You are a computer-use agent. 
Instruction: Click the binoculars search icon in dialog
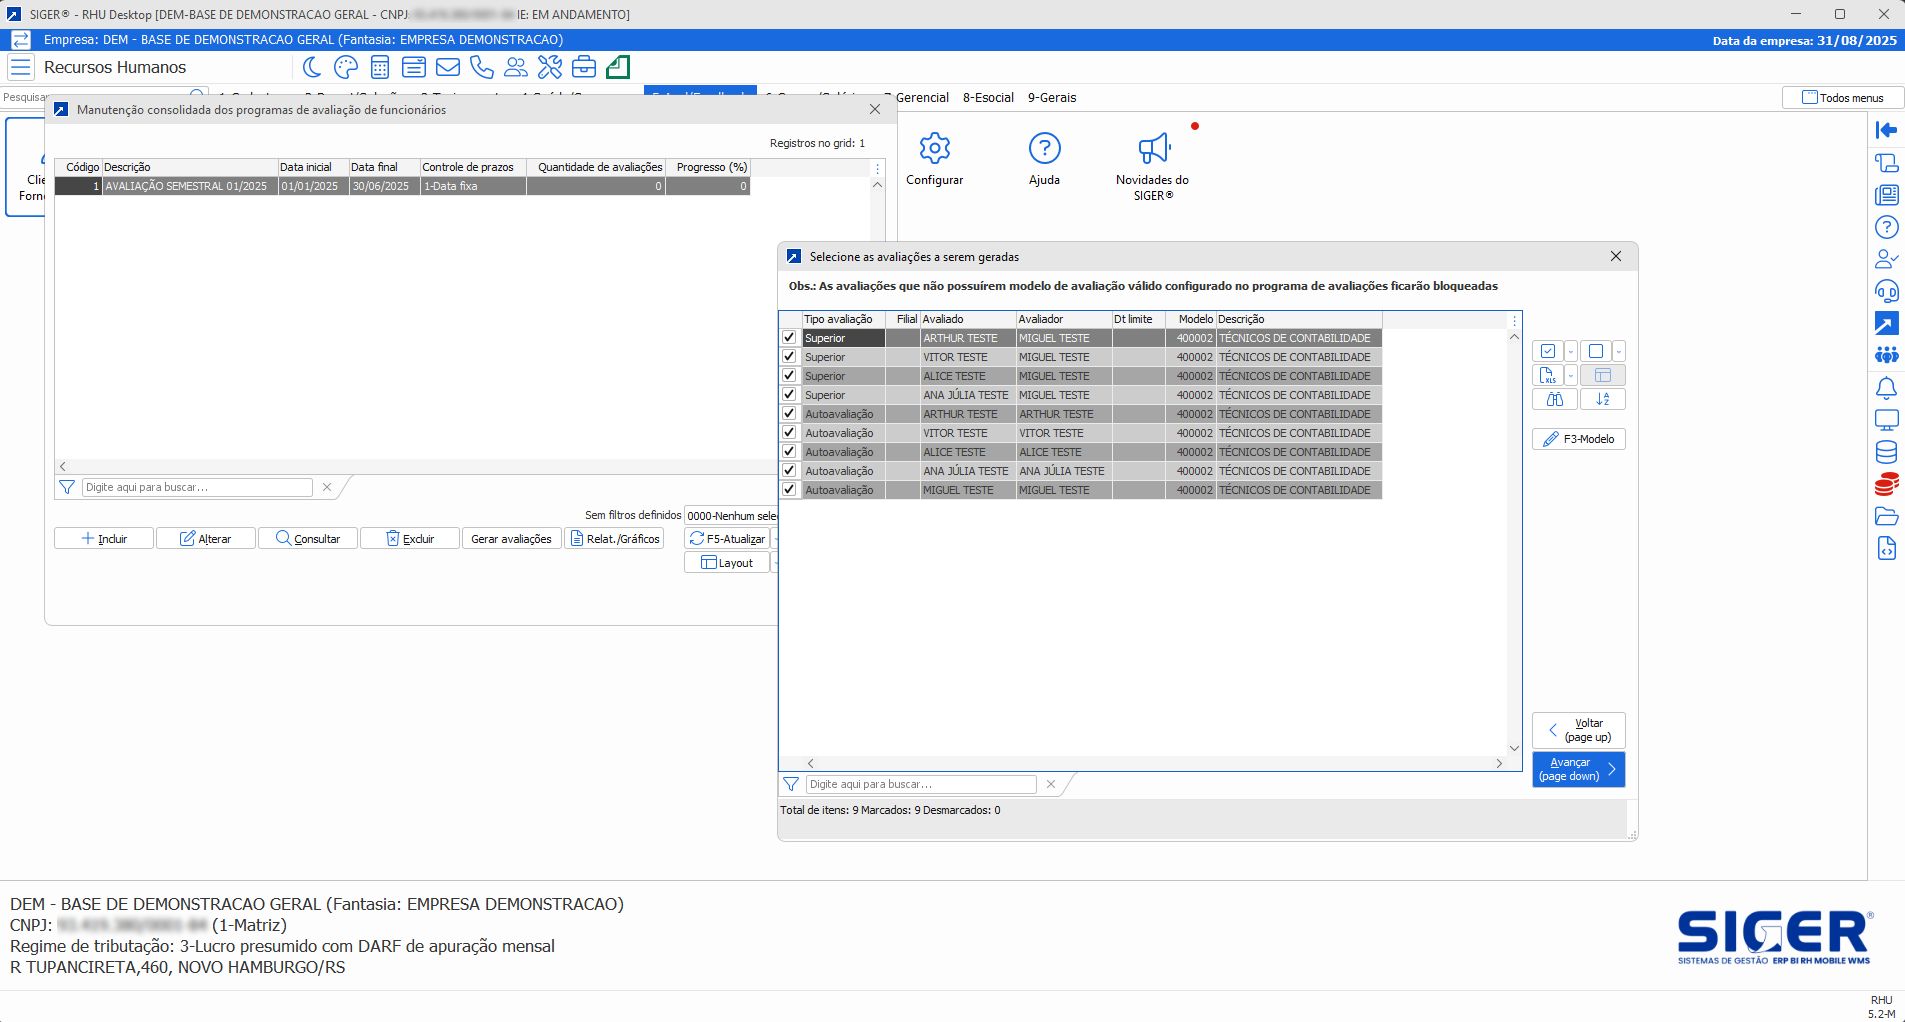pos(1554,399)
